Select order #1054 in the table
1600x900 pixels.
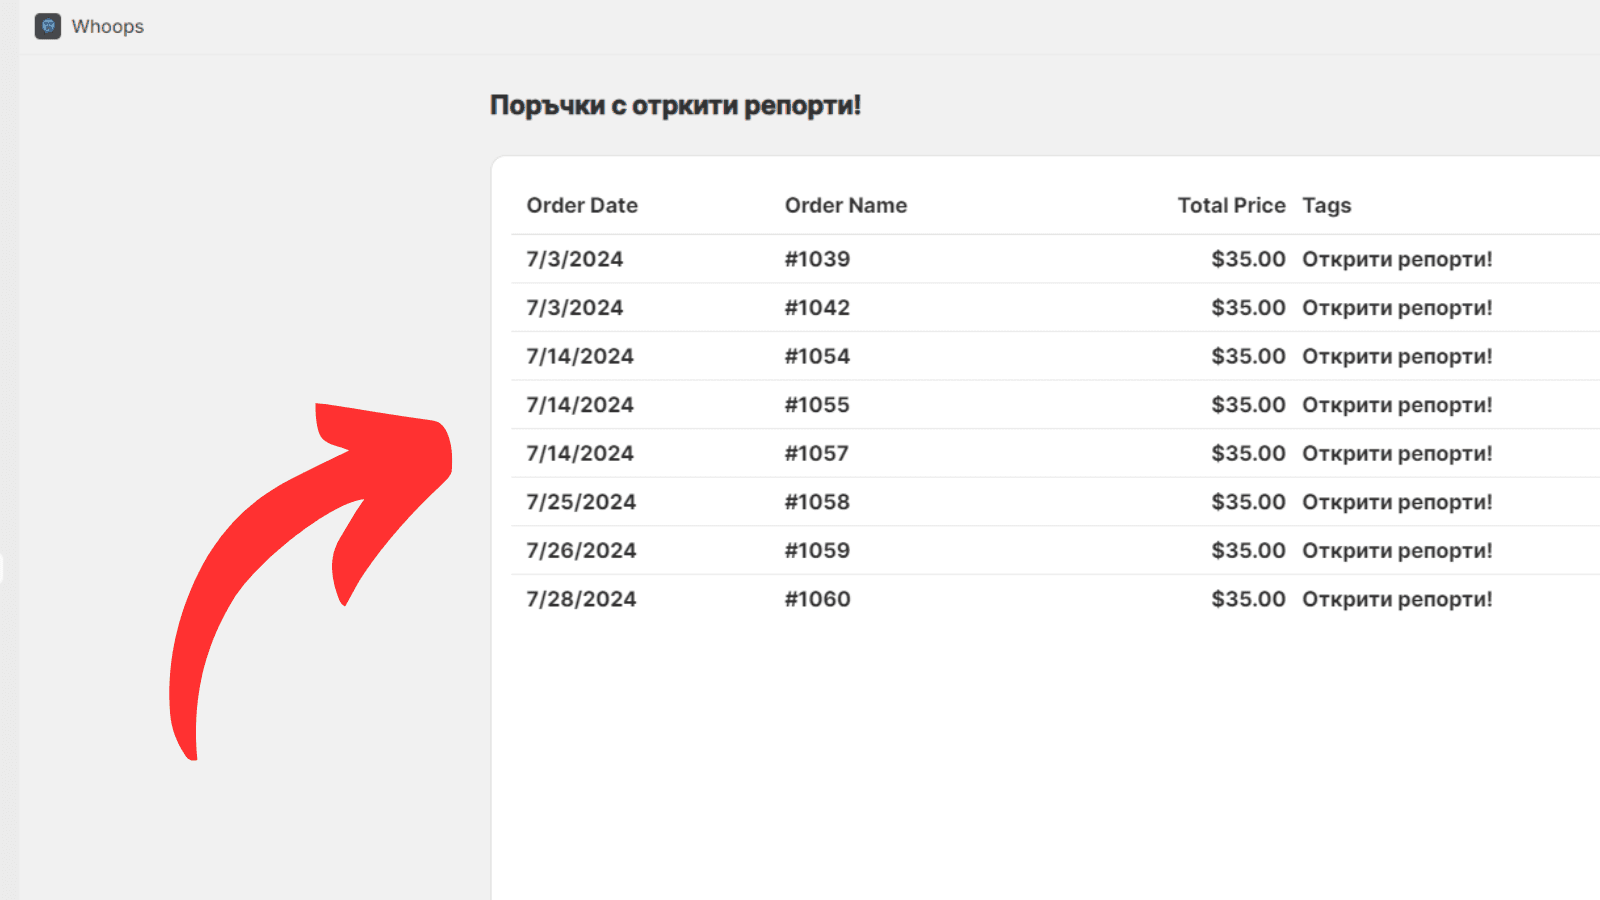(x=817, y=356)
